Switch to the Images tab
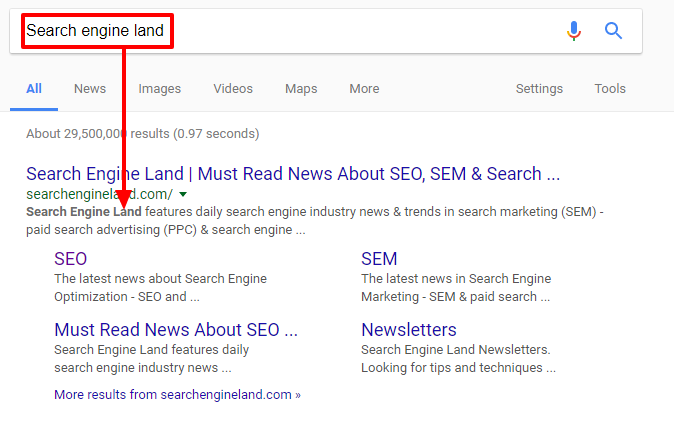This screenshot has height=440, width=674. pos(159,89)
